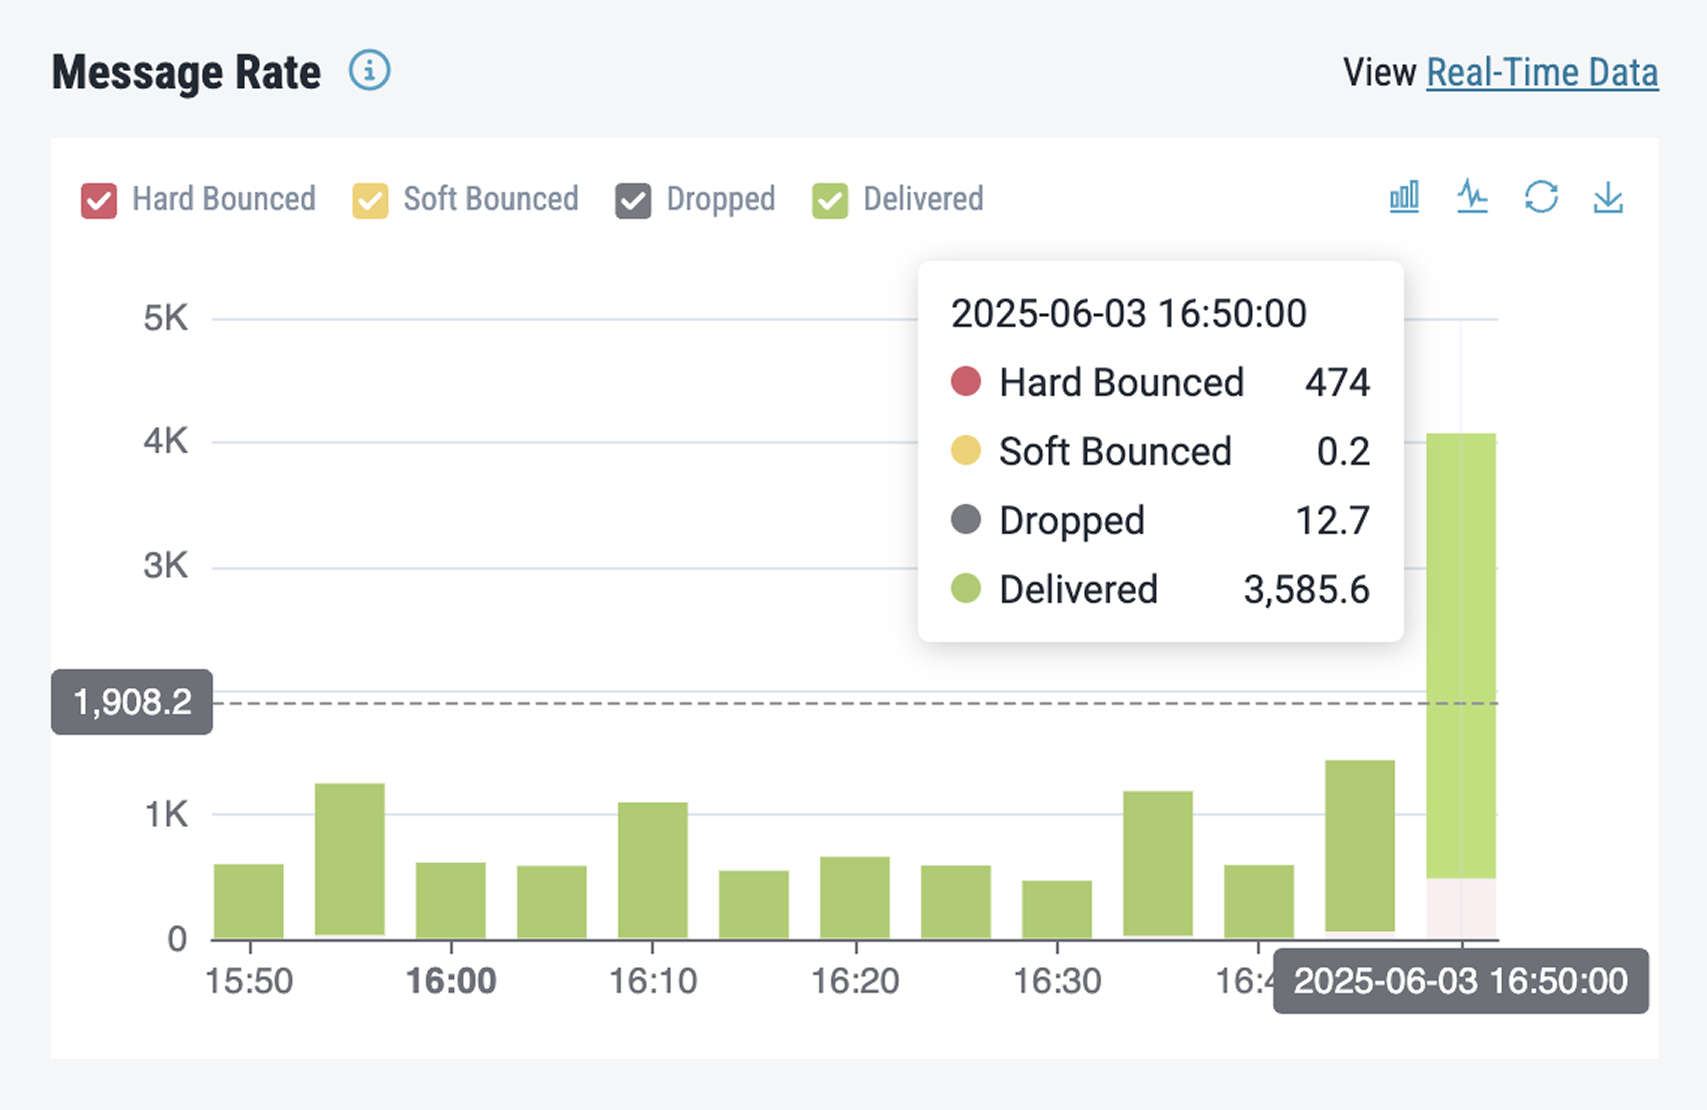Open the Message Rate info icon
The width and height of the screenshot is (1707, 1110).
tap(369, 71)
